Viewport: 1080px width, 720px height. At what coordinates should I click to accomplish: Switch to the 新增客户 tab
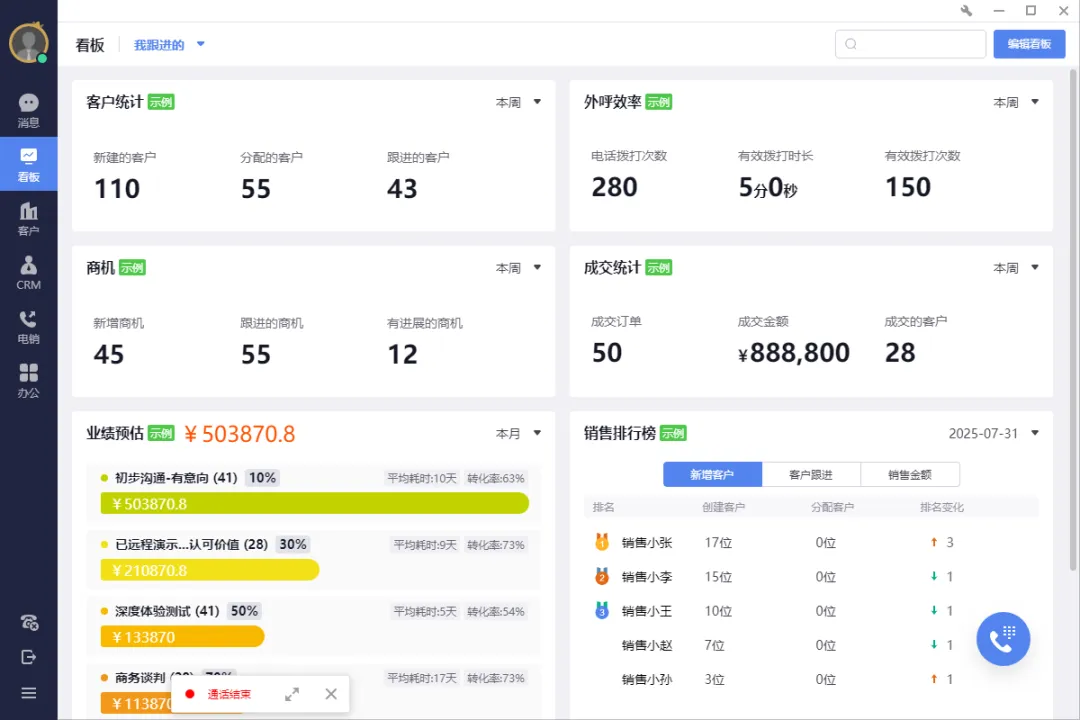click(712, 475)
